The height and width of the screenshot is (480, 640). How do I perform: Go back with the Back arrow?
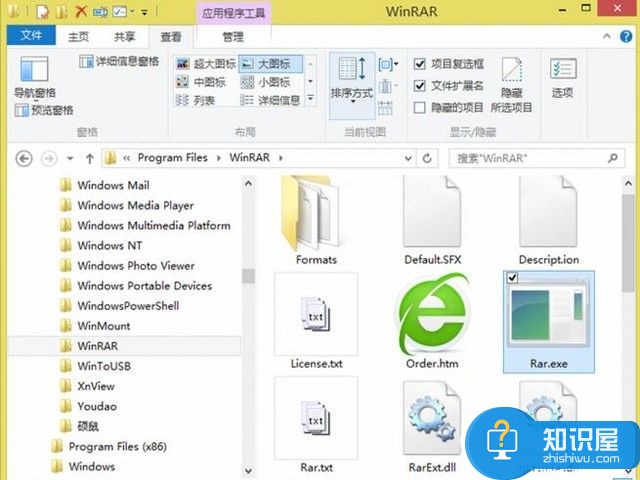pyautogui.click(x=24, y=158)
